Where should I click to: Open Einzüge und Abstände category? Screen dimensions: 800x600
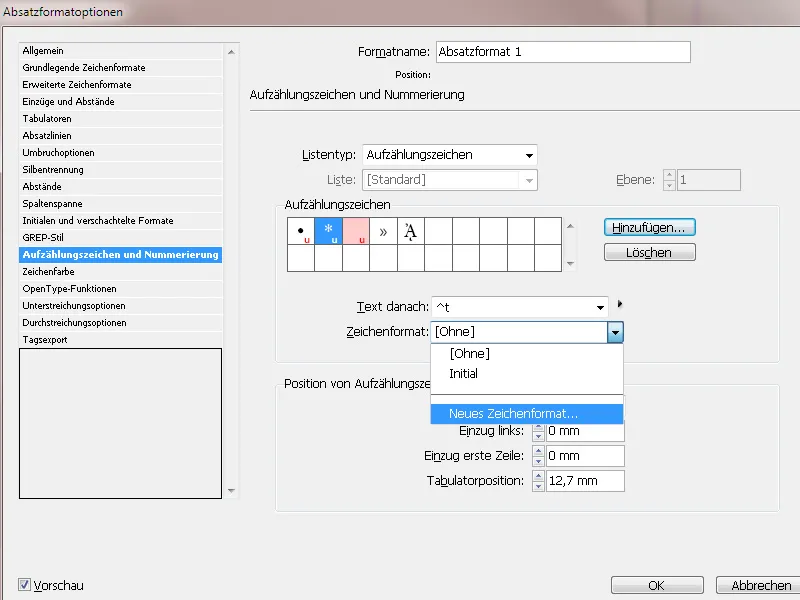[120, 102]
